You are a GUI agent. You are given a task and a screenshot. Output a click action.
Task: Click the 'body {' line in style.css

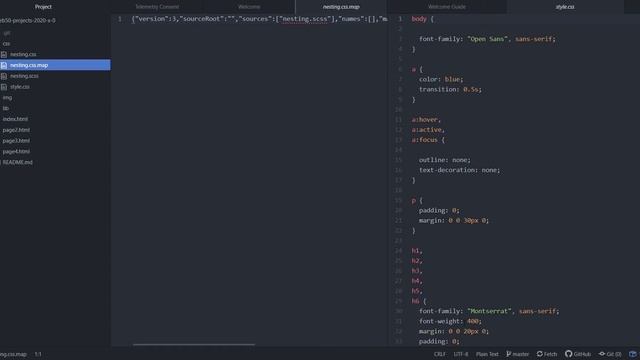point(422,19)
